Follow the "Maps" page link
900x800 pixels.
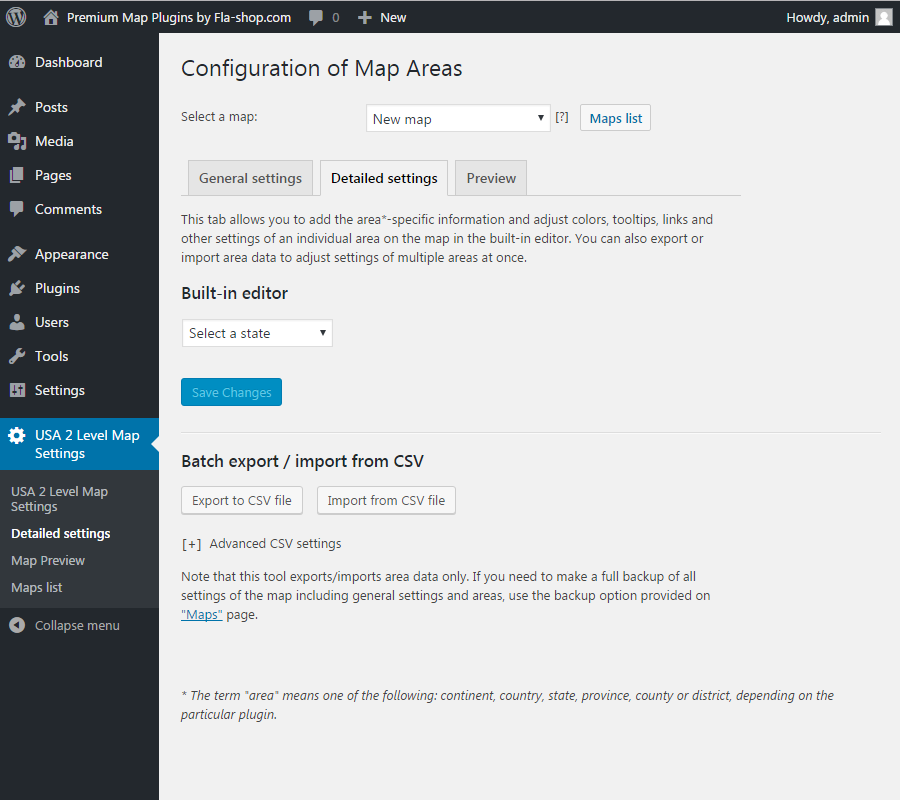pos(201,615)
